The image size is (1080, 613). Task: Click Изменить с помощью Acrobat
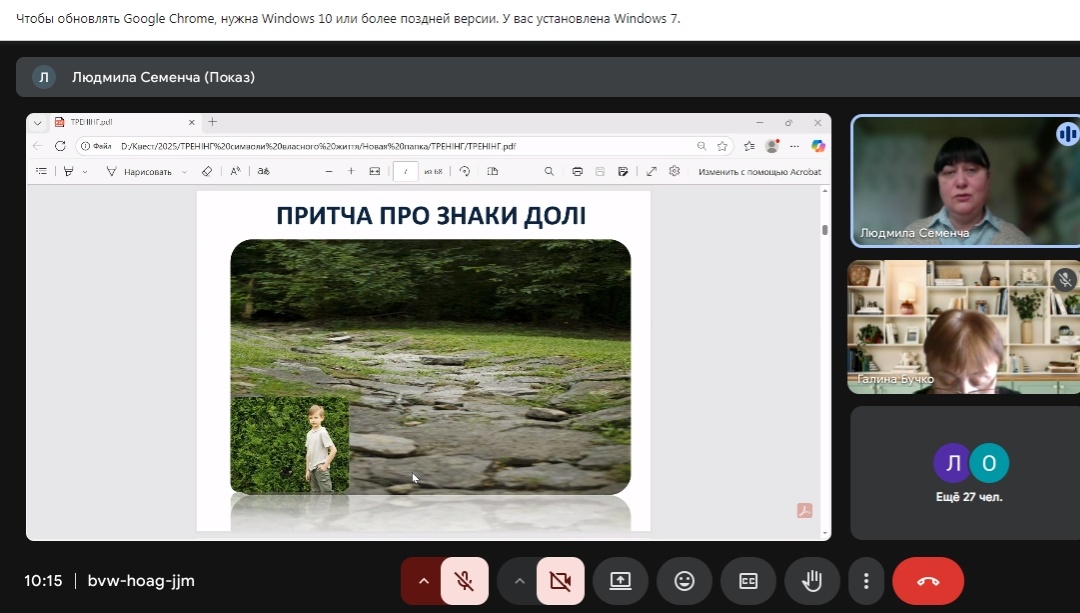click(x=758, y=170)
